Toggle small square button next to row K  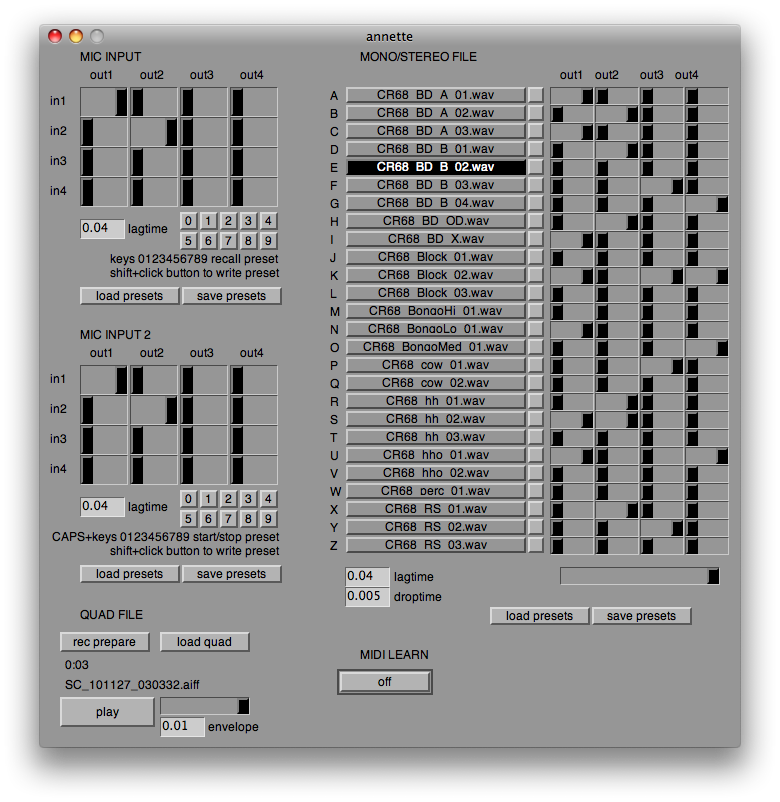[536, 275]
